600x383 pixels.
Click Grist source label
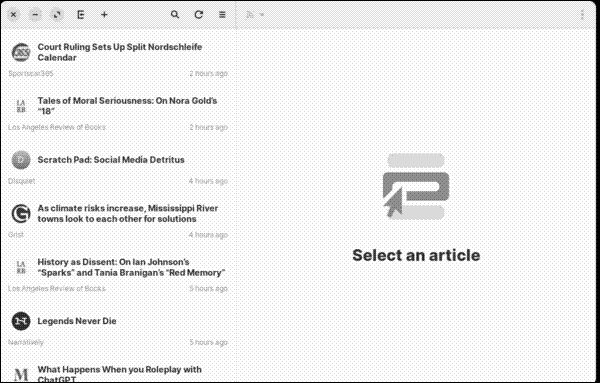[16, 235]
